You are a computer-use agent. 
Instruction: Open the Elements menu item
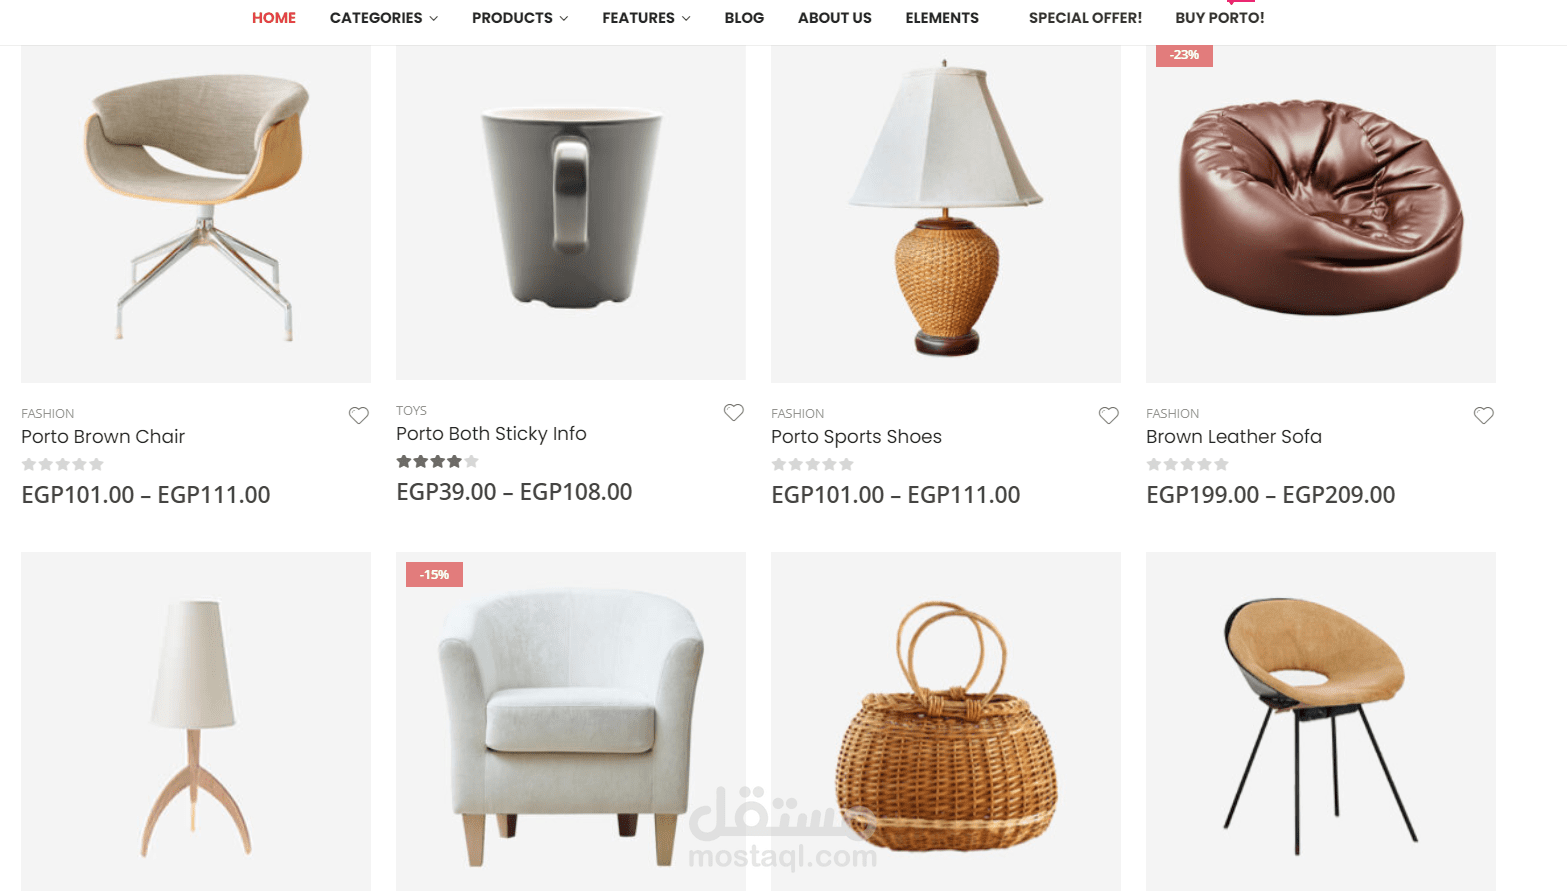942,18
